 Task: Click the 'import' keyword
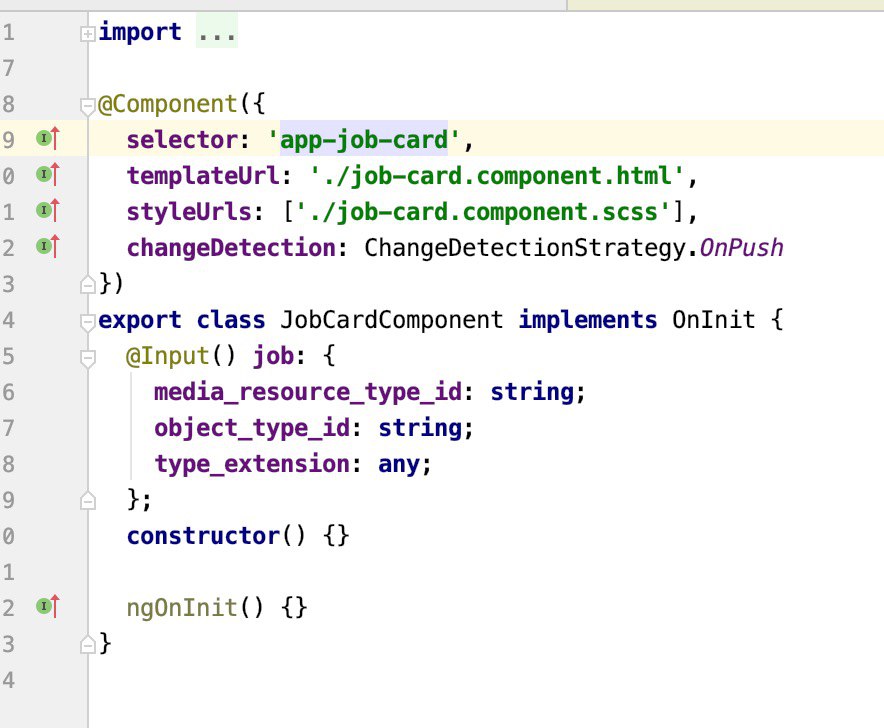point(140,32)
